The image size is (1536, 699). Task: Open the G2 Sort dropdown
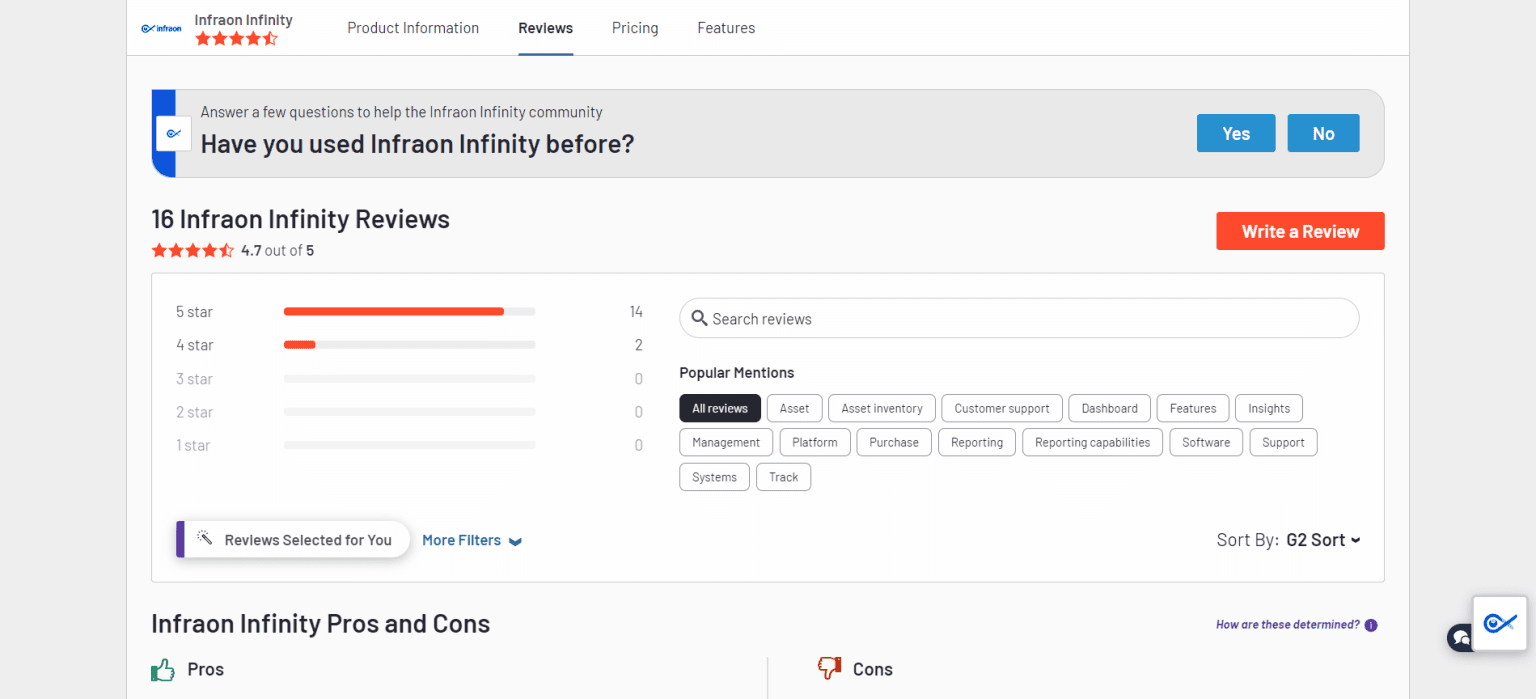pyautogui.click(x=1322, y=539)
